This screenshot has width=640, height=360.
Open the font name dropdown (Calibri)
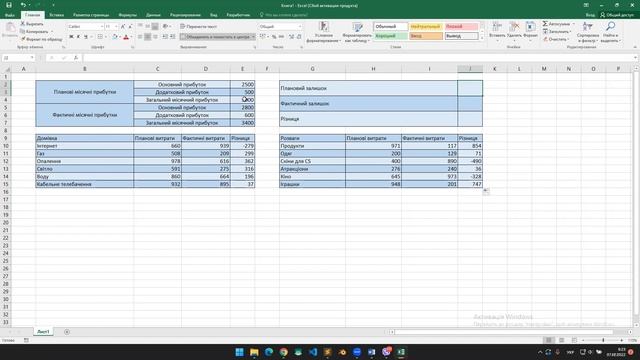click(x=102, y=27)
